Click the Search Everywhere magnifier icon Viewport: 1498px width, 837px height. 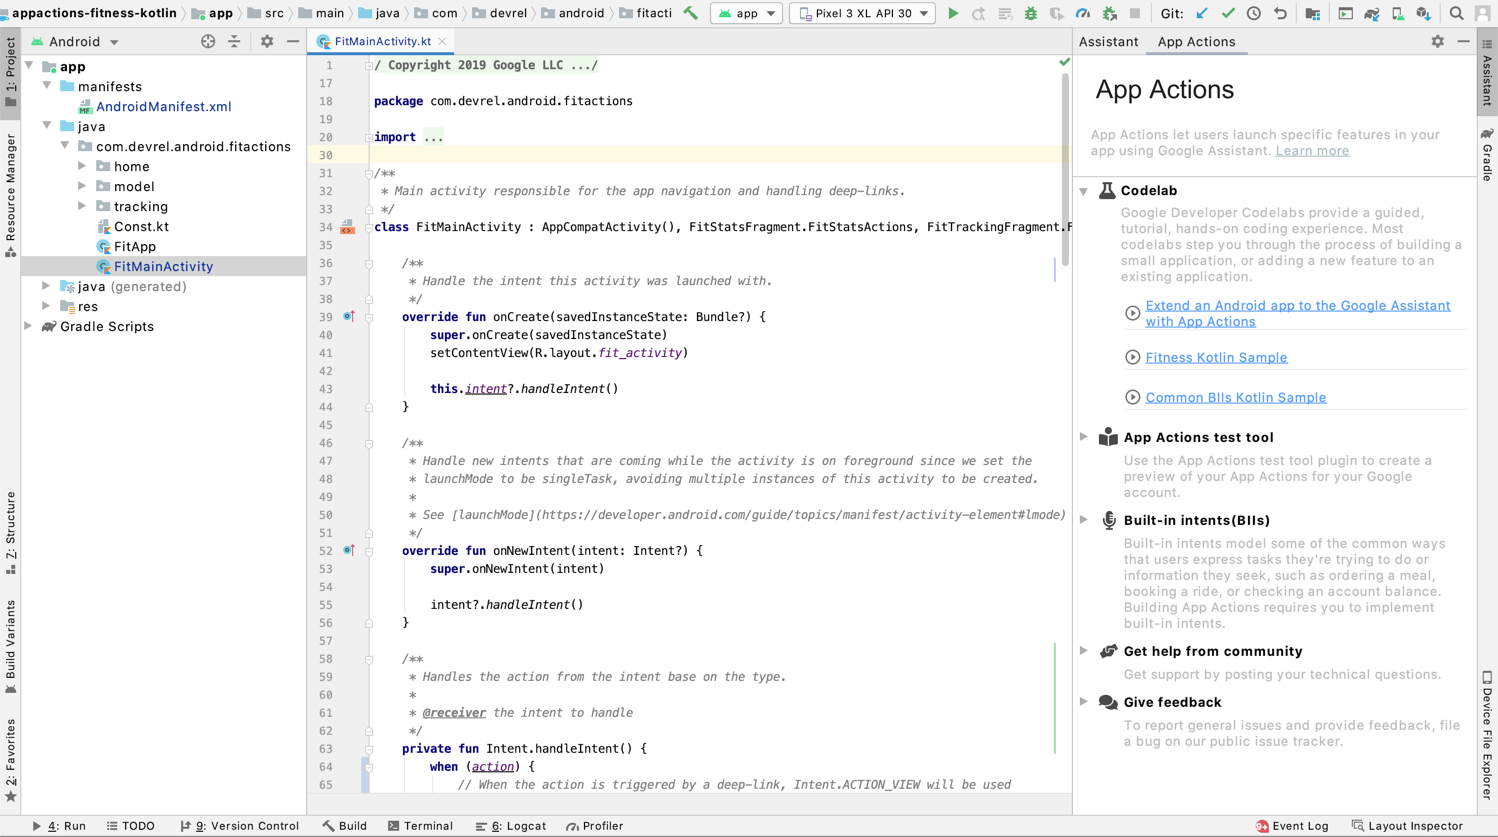tap(1456, 14)
